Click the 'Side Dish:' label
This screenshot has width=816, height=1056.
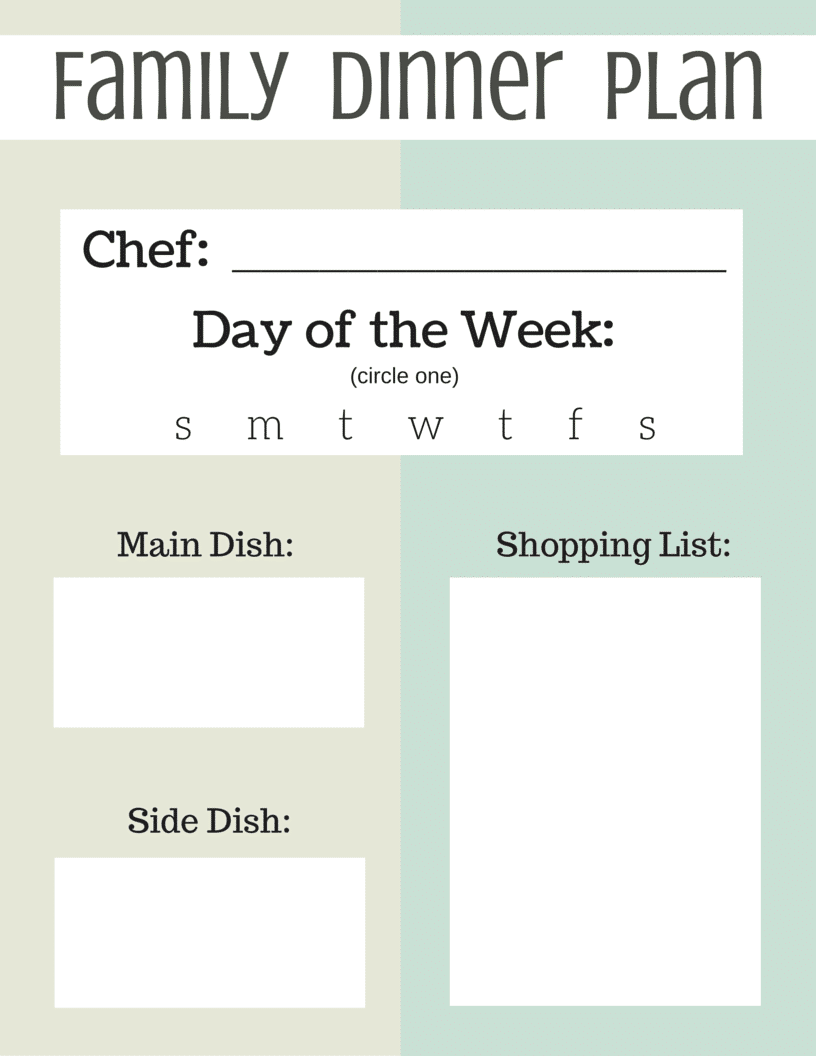click(x=209, y=820)
